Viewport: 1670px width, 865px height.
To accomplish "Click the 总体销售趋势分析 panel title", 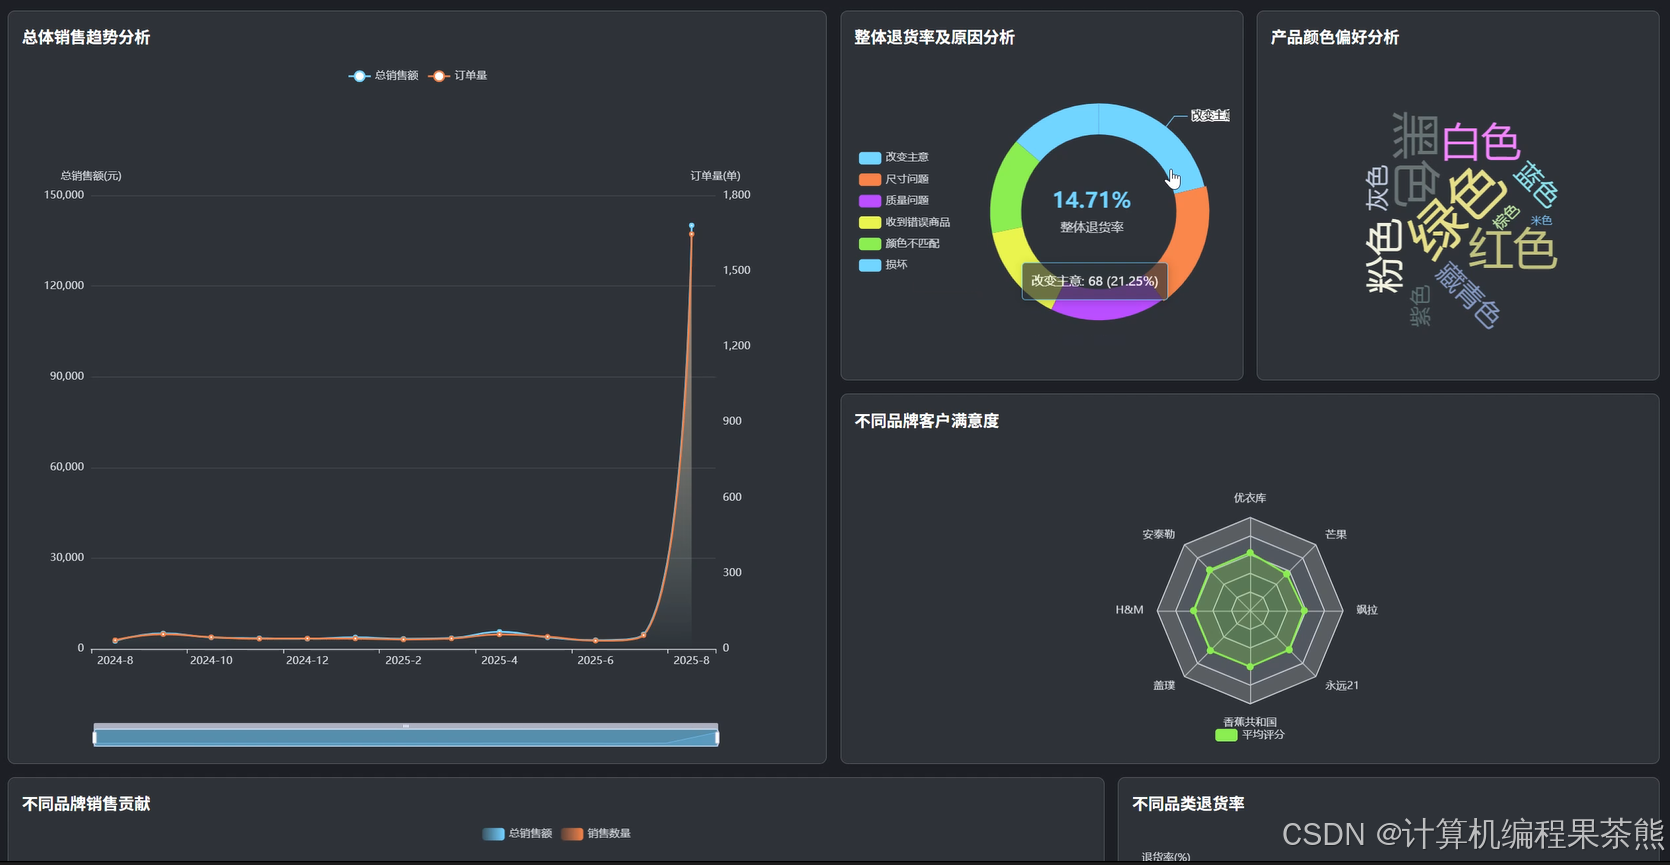I will (86, 37).
